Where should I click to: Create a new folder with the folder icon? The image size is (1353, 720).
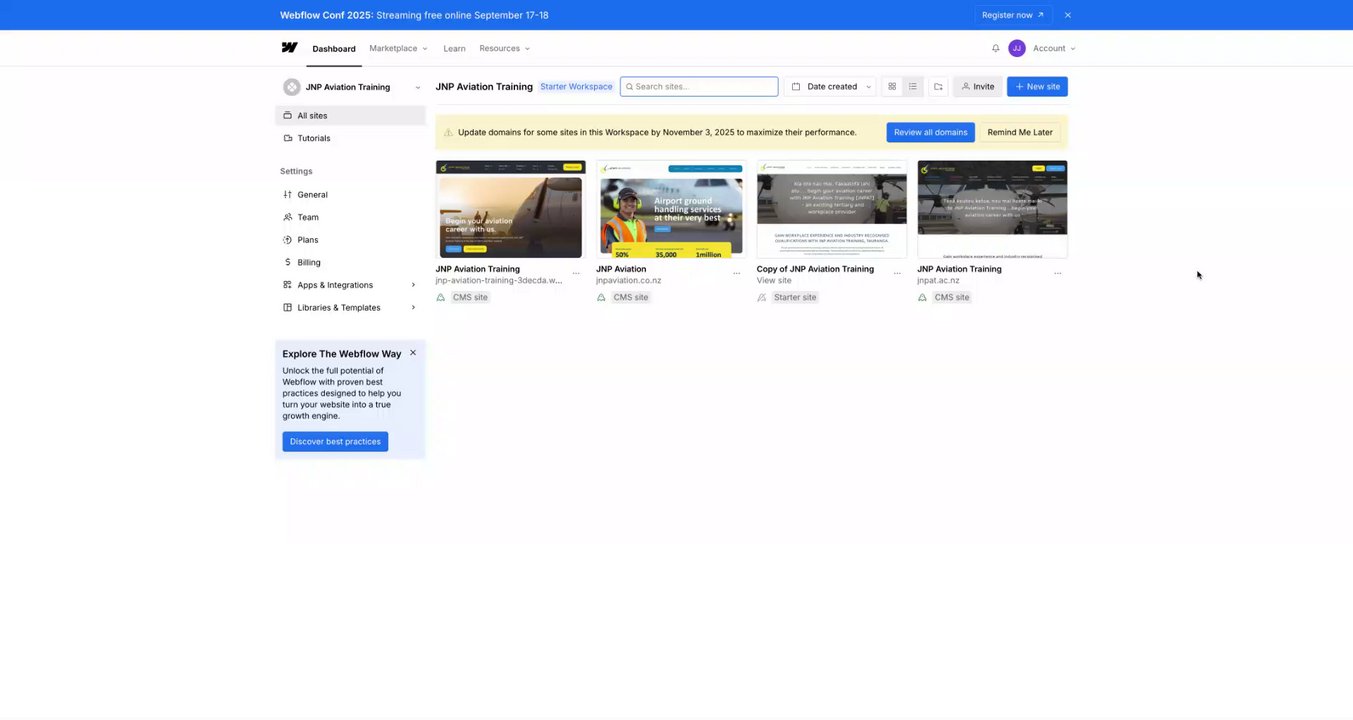tap(938, 87)
